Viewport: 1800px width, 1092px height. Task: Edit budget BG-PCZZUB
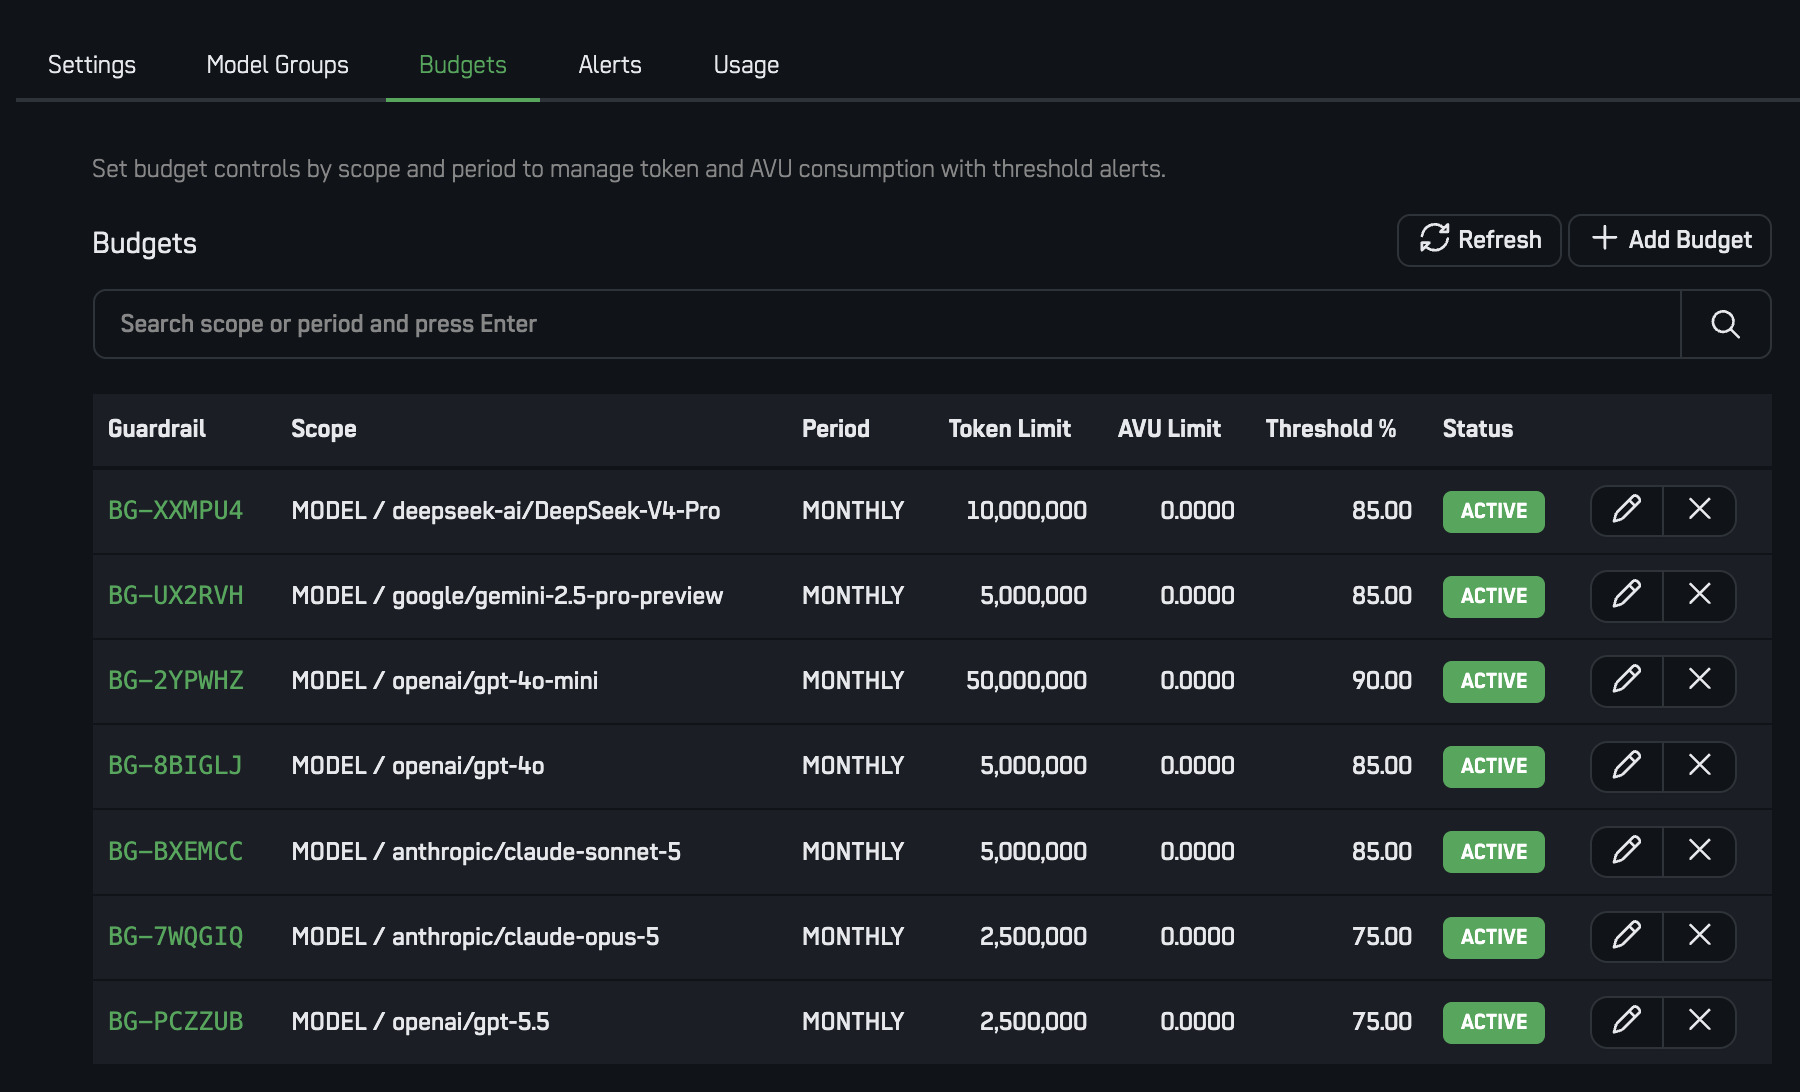pos(1627,1022)
